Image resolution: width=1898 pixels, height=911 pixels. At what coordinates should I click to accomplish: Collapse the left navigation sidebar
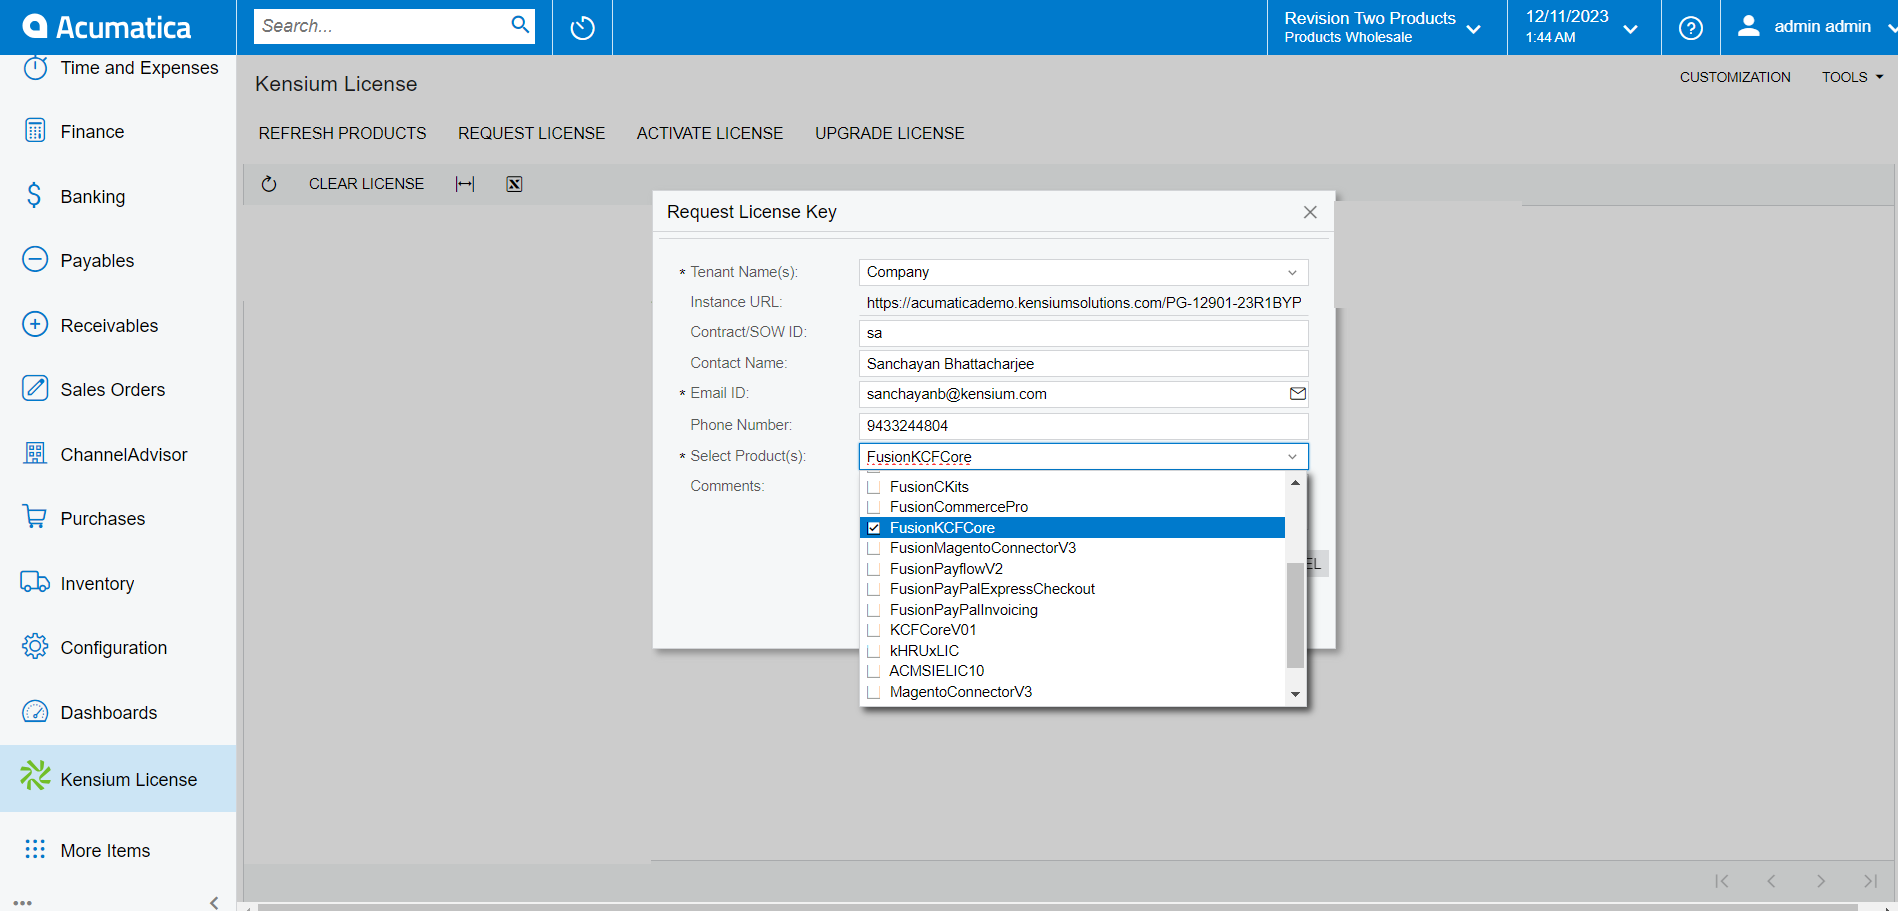click(214, 902)
